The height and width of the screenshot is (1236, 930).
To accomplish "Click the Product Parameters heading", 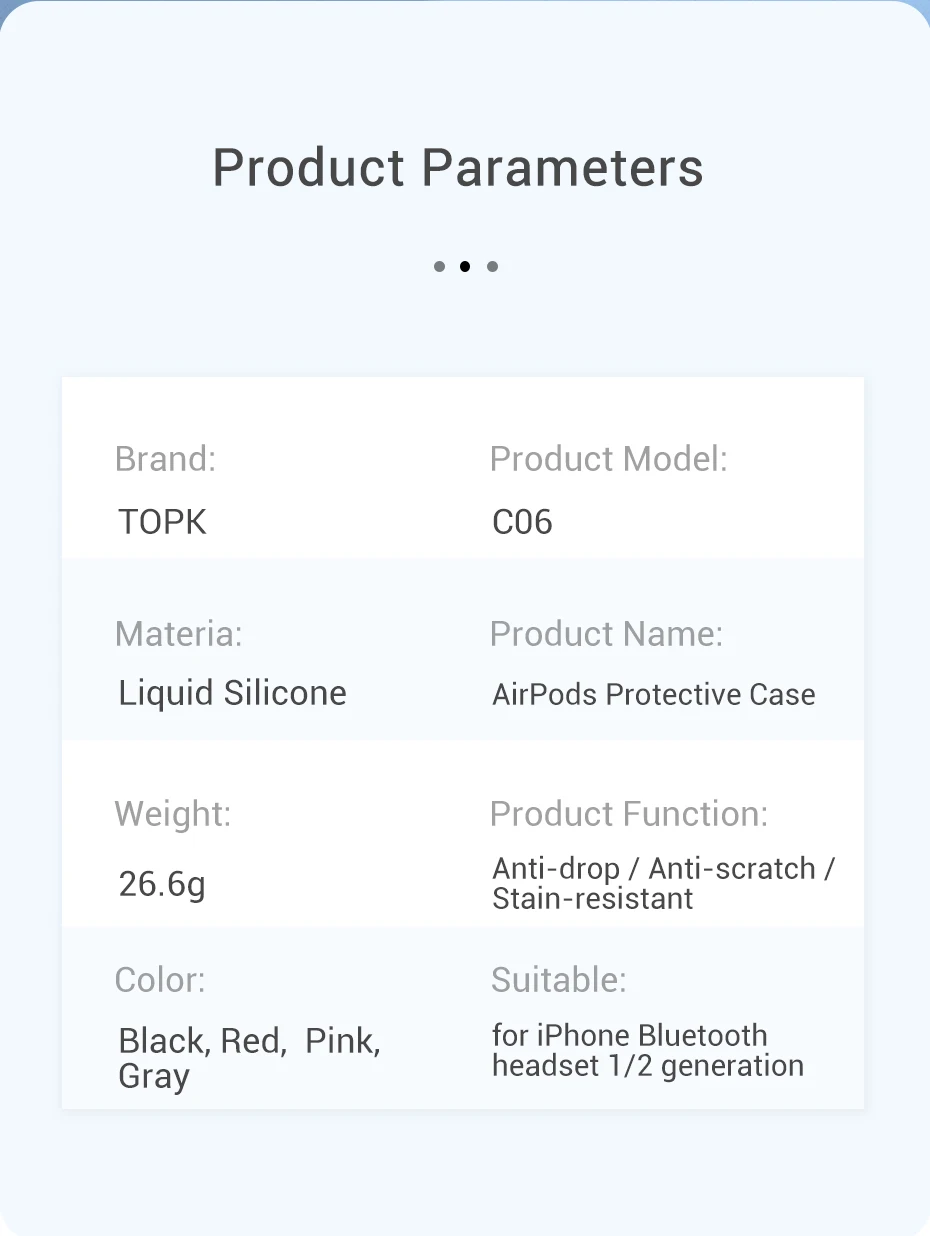I will pyautogui.click(x=458, y=168).
